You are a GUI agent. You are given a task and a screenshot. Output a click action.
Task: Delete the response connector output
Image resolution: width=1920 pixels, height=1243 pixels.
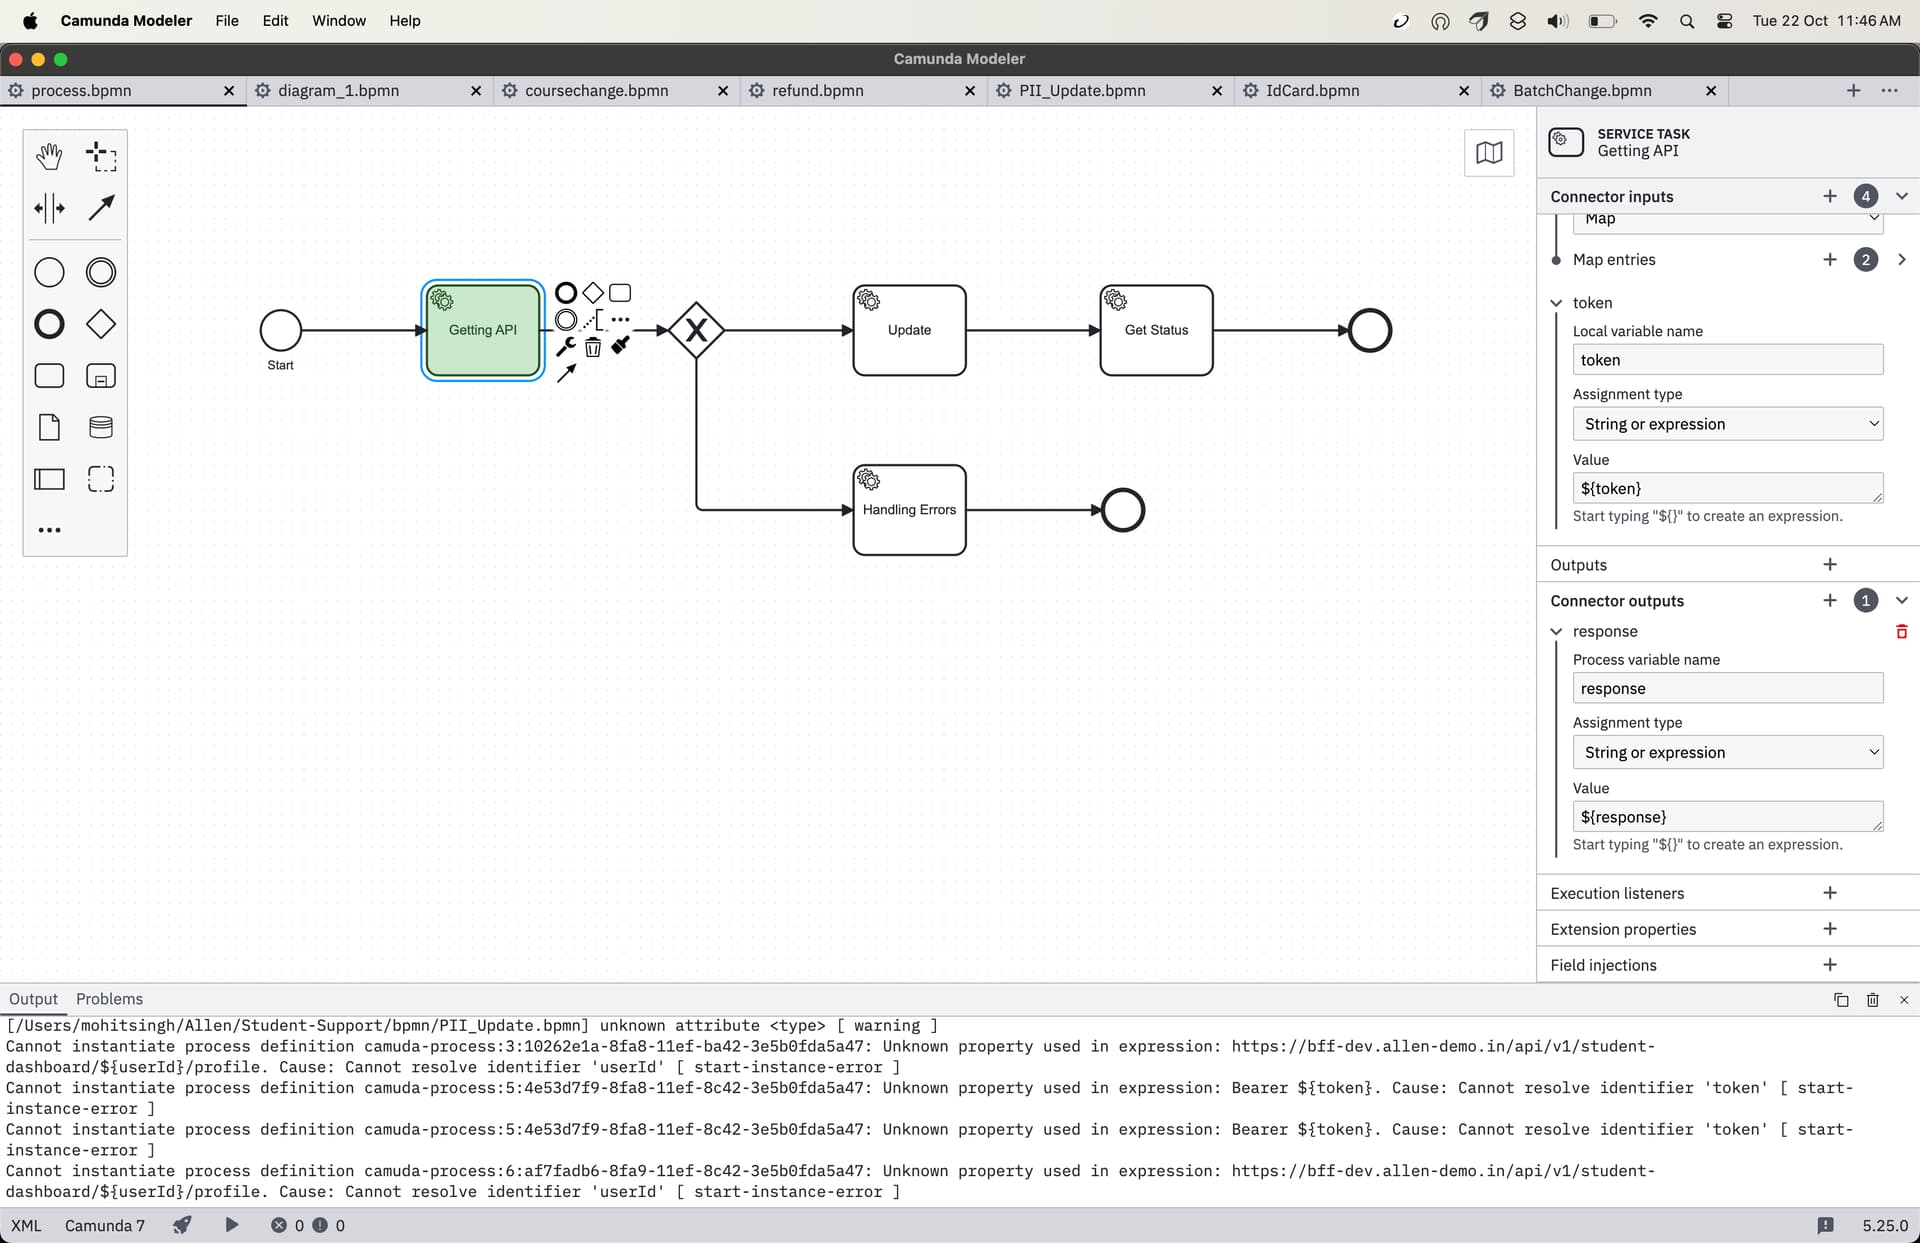(x=1902, y=631)
